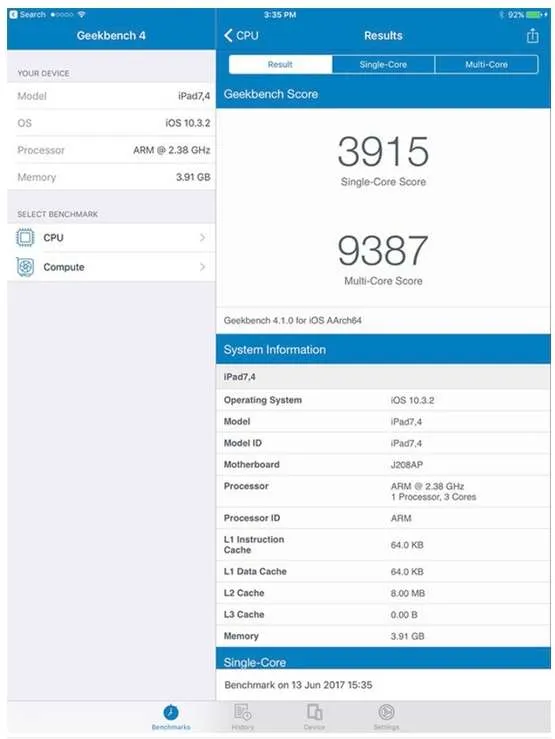Select the Processor row in System Information
Viewport: 555px width, 739px height.
[383, 491]
